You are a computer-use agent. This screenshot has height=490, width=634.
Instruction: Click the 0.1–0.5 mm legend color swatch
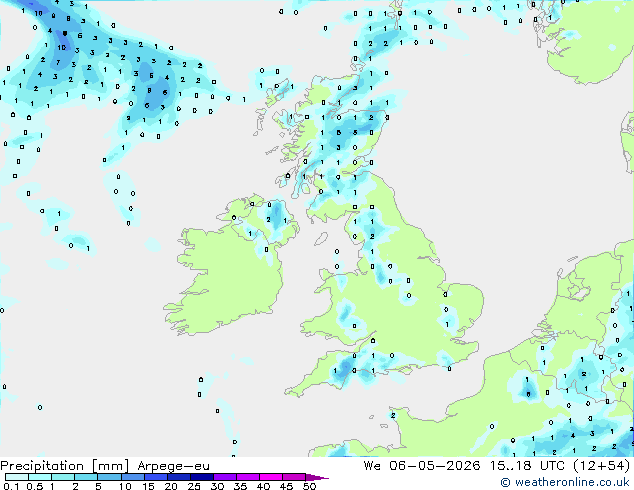(x=17, y=477)
